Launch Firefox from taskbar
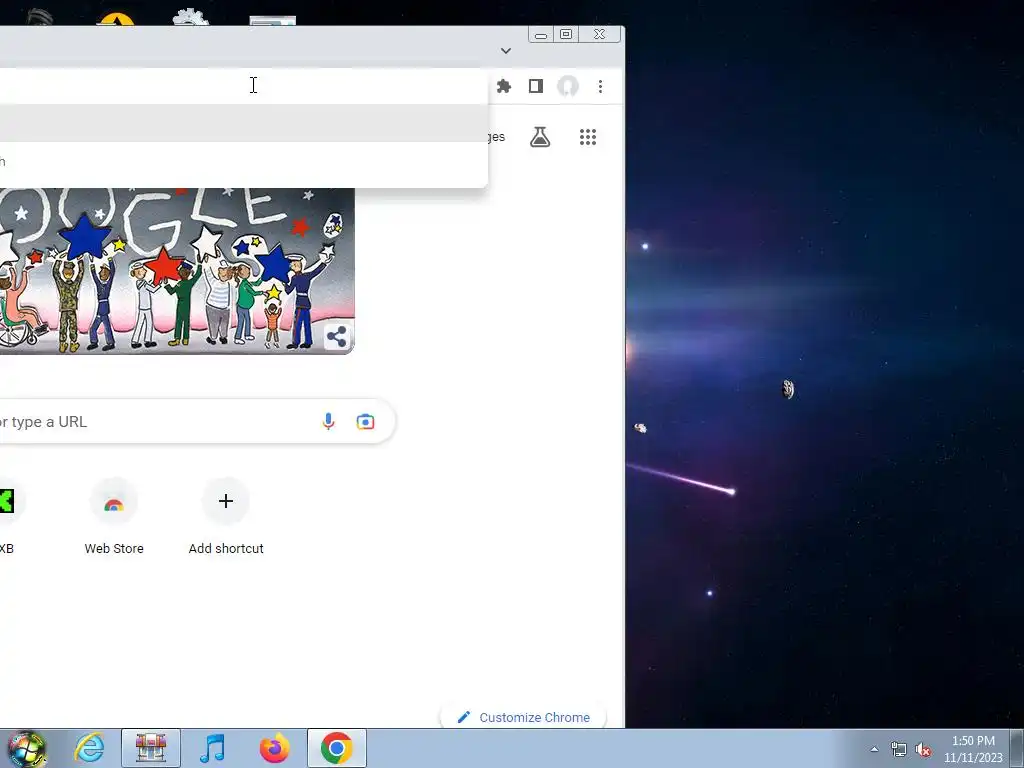 pos(274,748)
